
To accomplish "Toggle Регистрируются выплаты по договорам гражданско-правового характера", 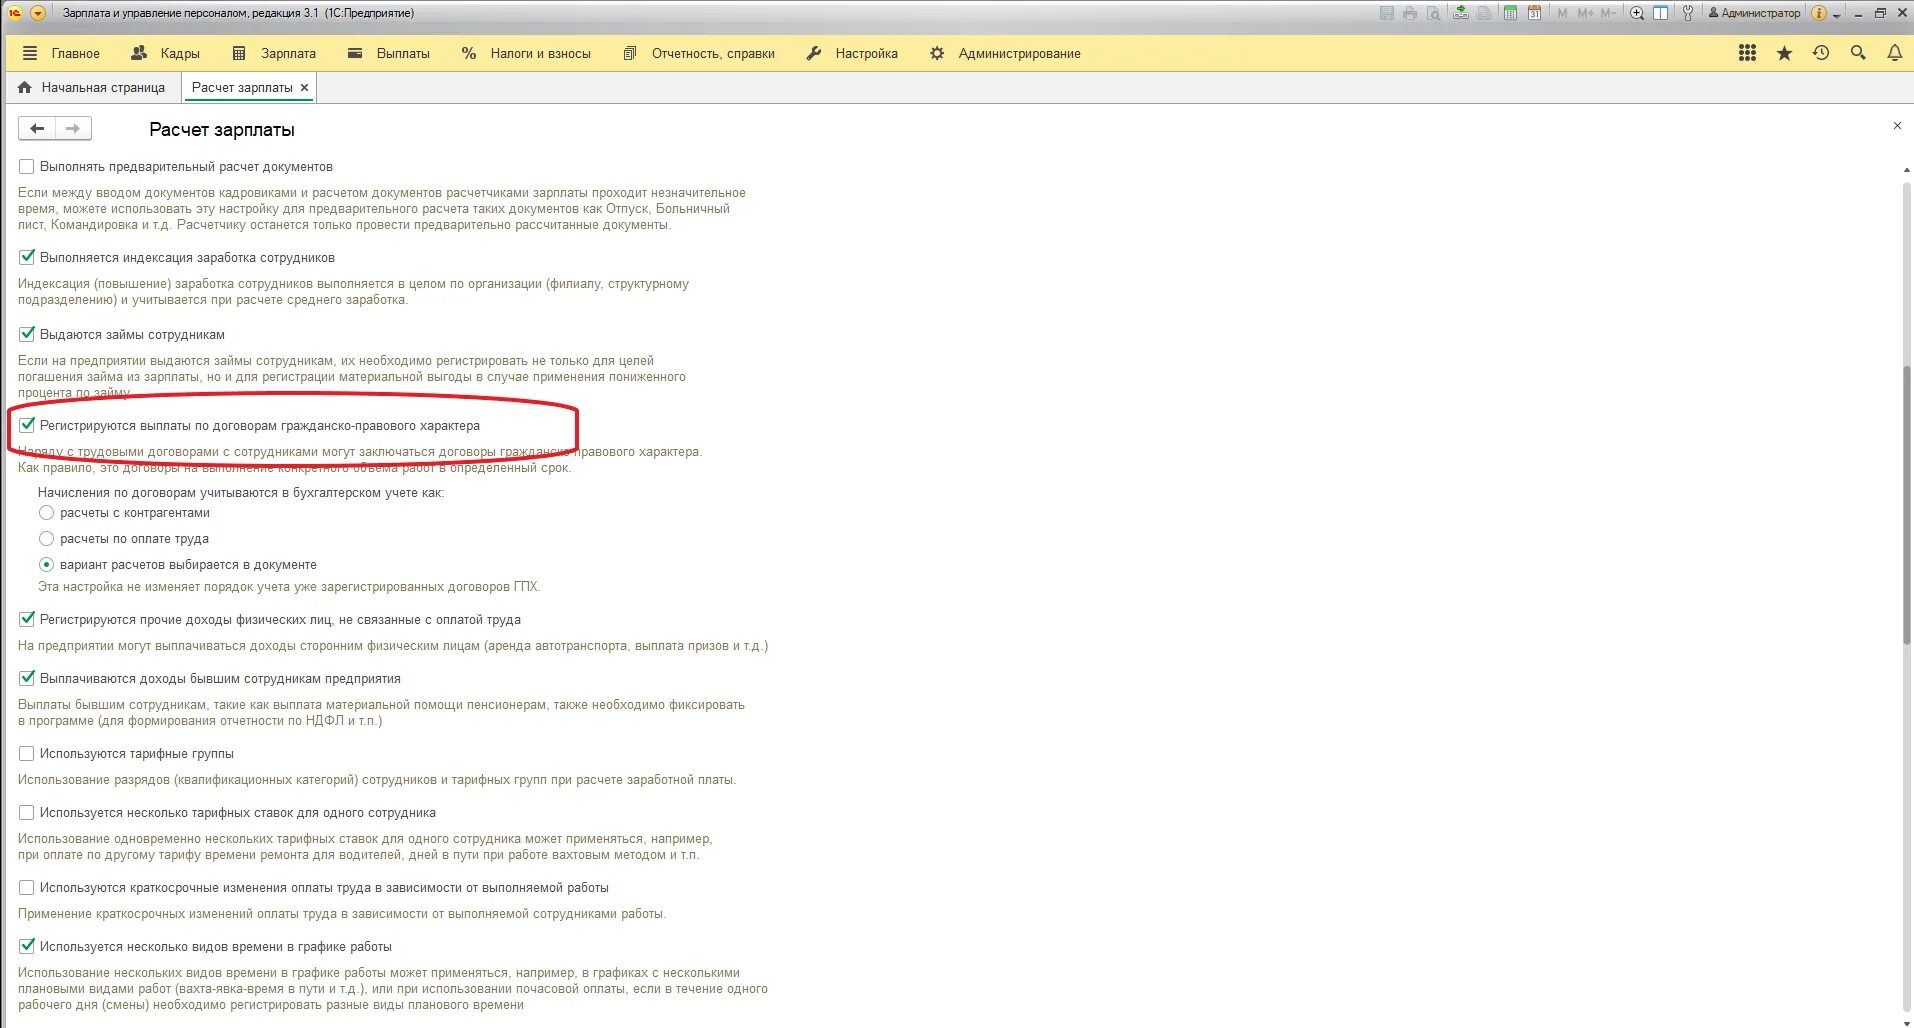I will 27,426.
